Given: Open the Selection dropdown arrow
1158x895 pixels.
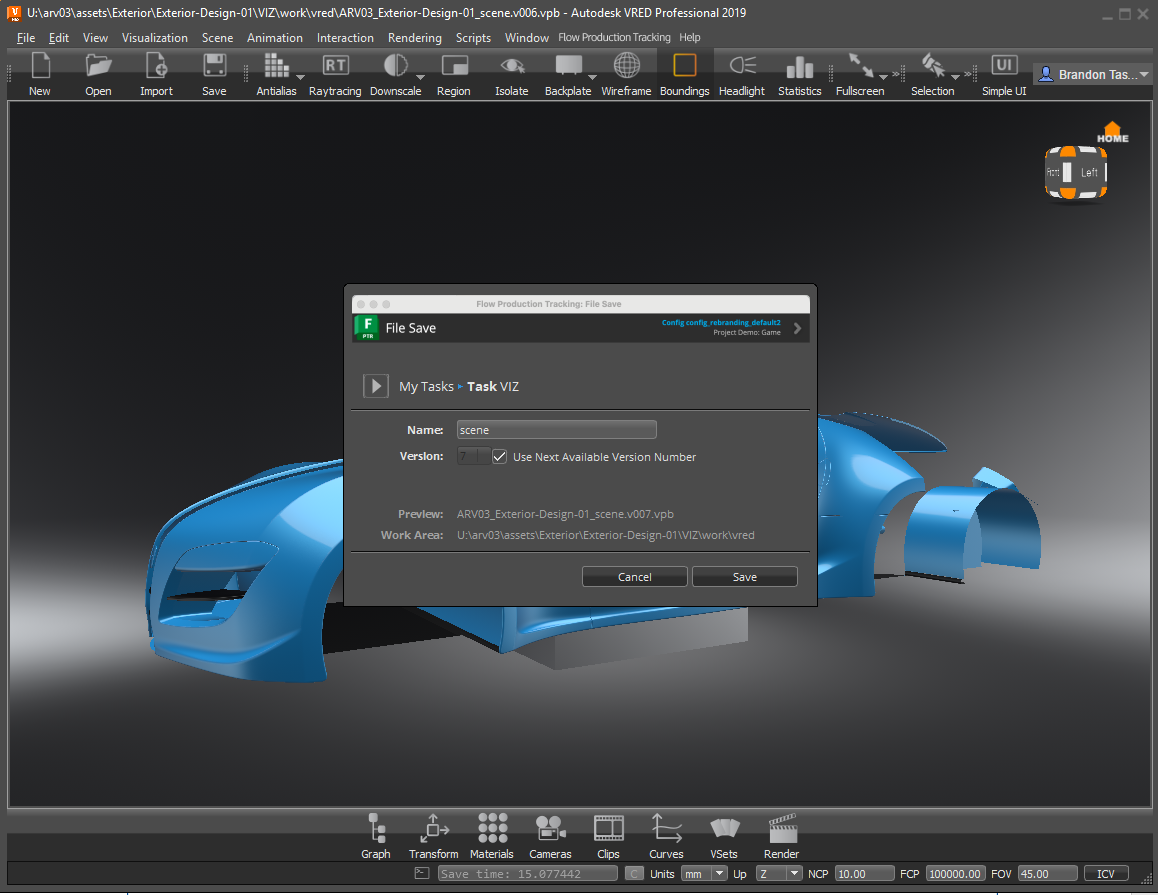Looking at the screenshot, I should pos(955,77).
